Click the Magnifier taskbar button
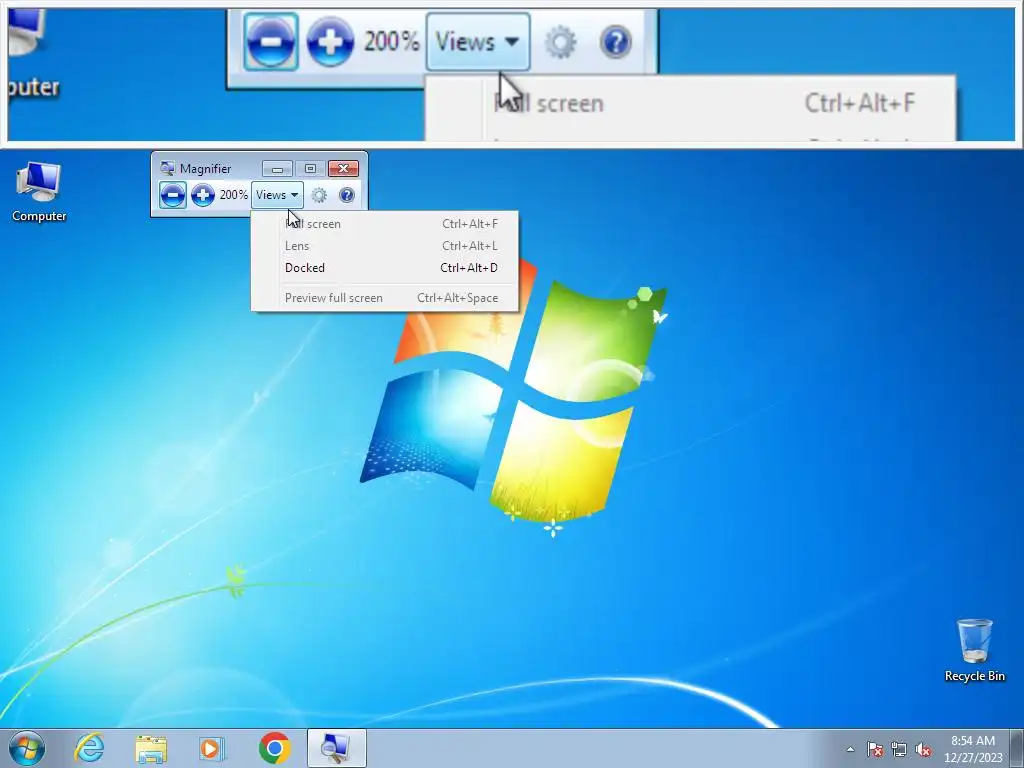 tap(336, 748)
